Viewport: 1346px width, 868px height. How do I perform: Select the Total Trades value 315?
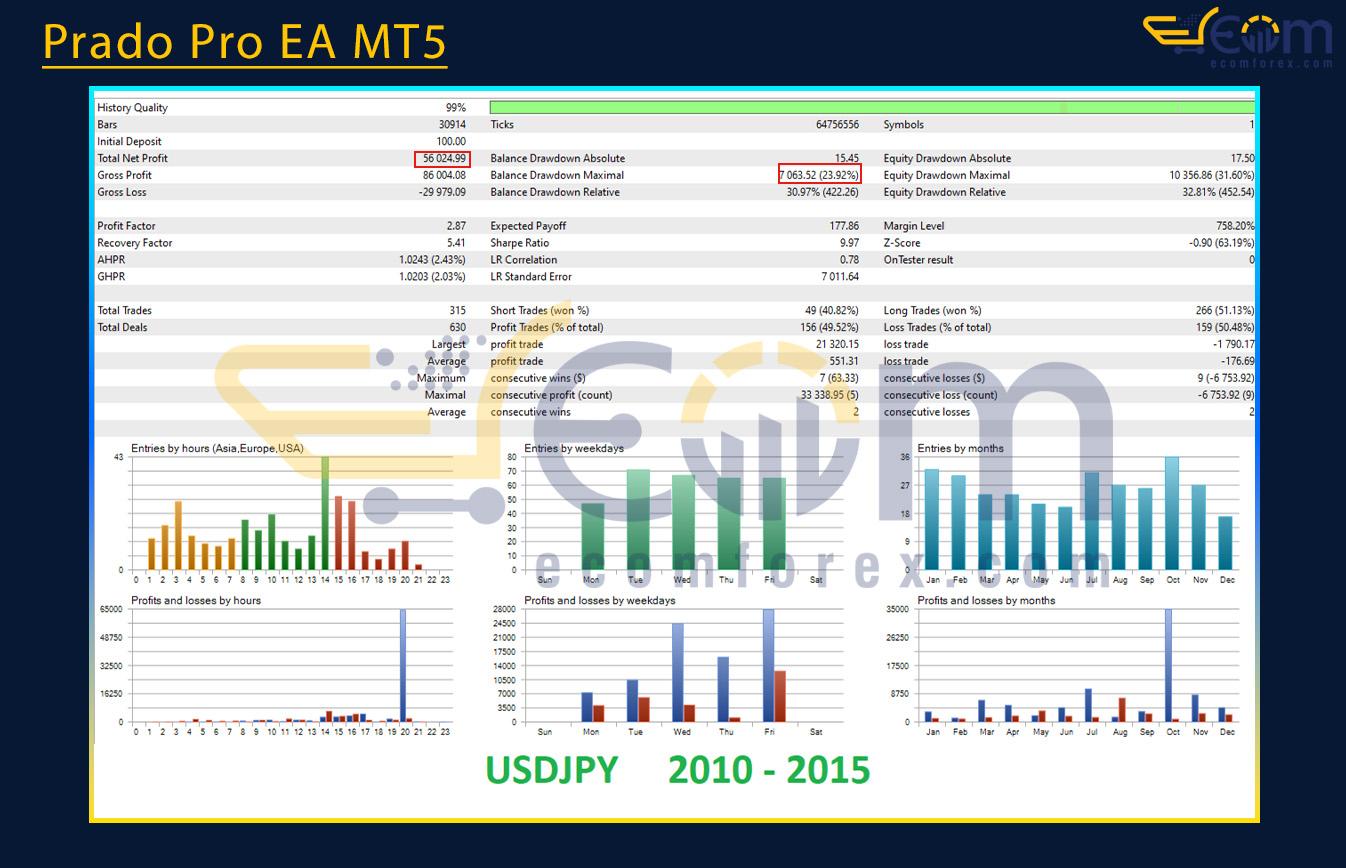click(458, 311)
